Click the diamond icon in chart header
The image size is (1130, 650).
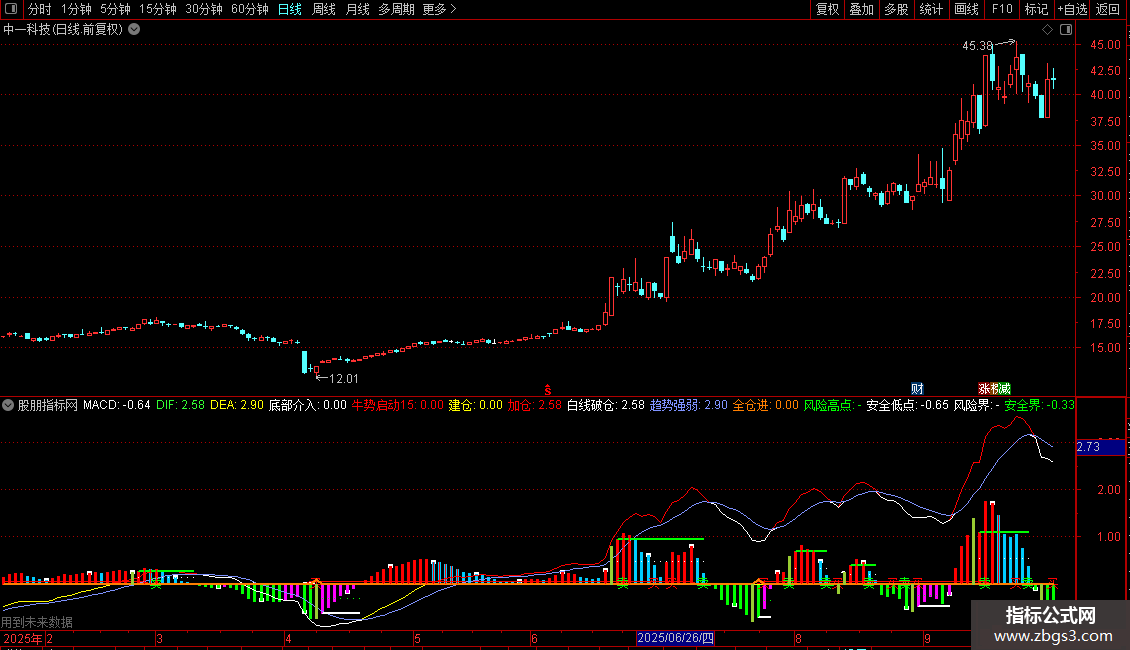click(1047, 30)
